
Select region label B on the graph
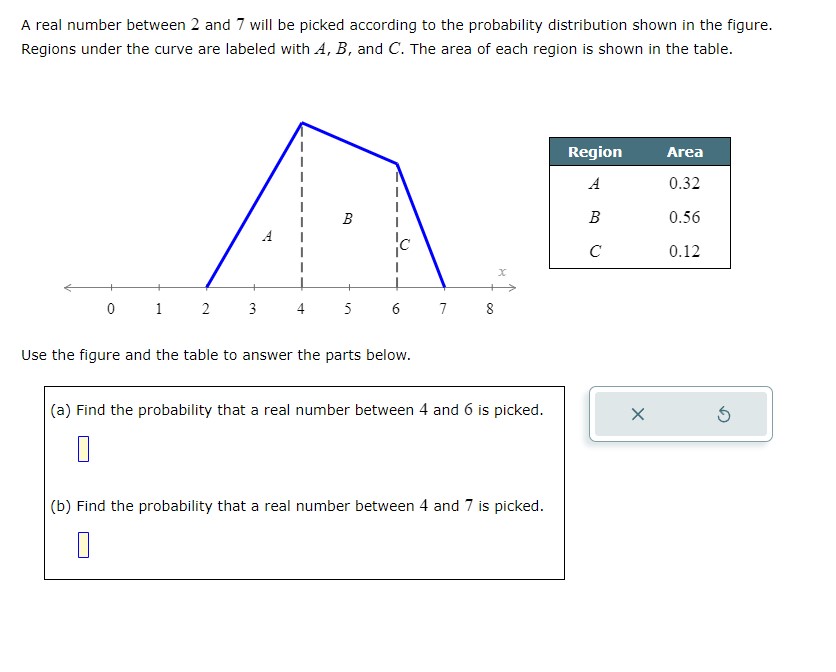(347, 218)
